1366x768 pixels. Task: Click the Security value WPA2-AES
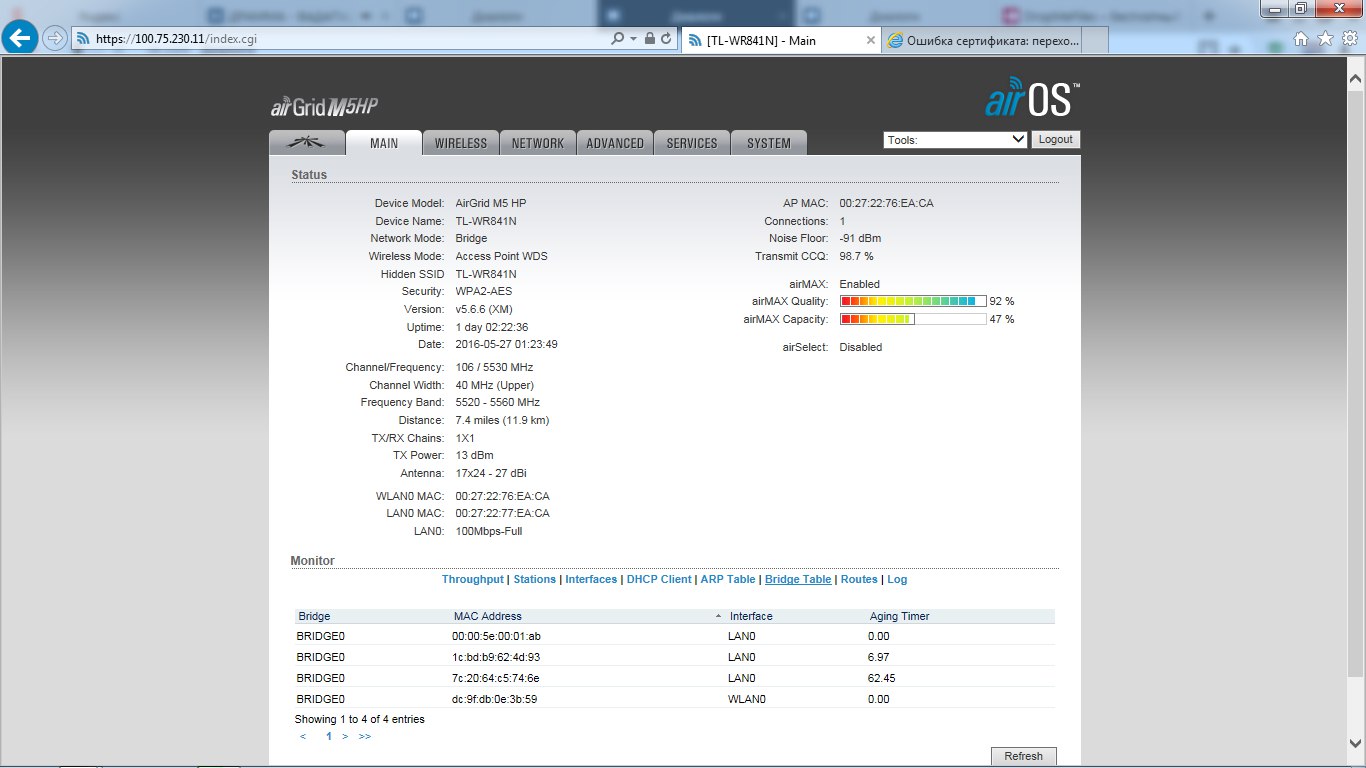click(483, 291)
